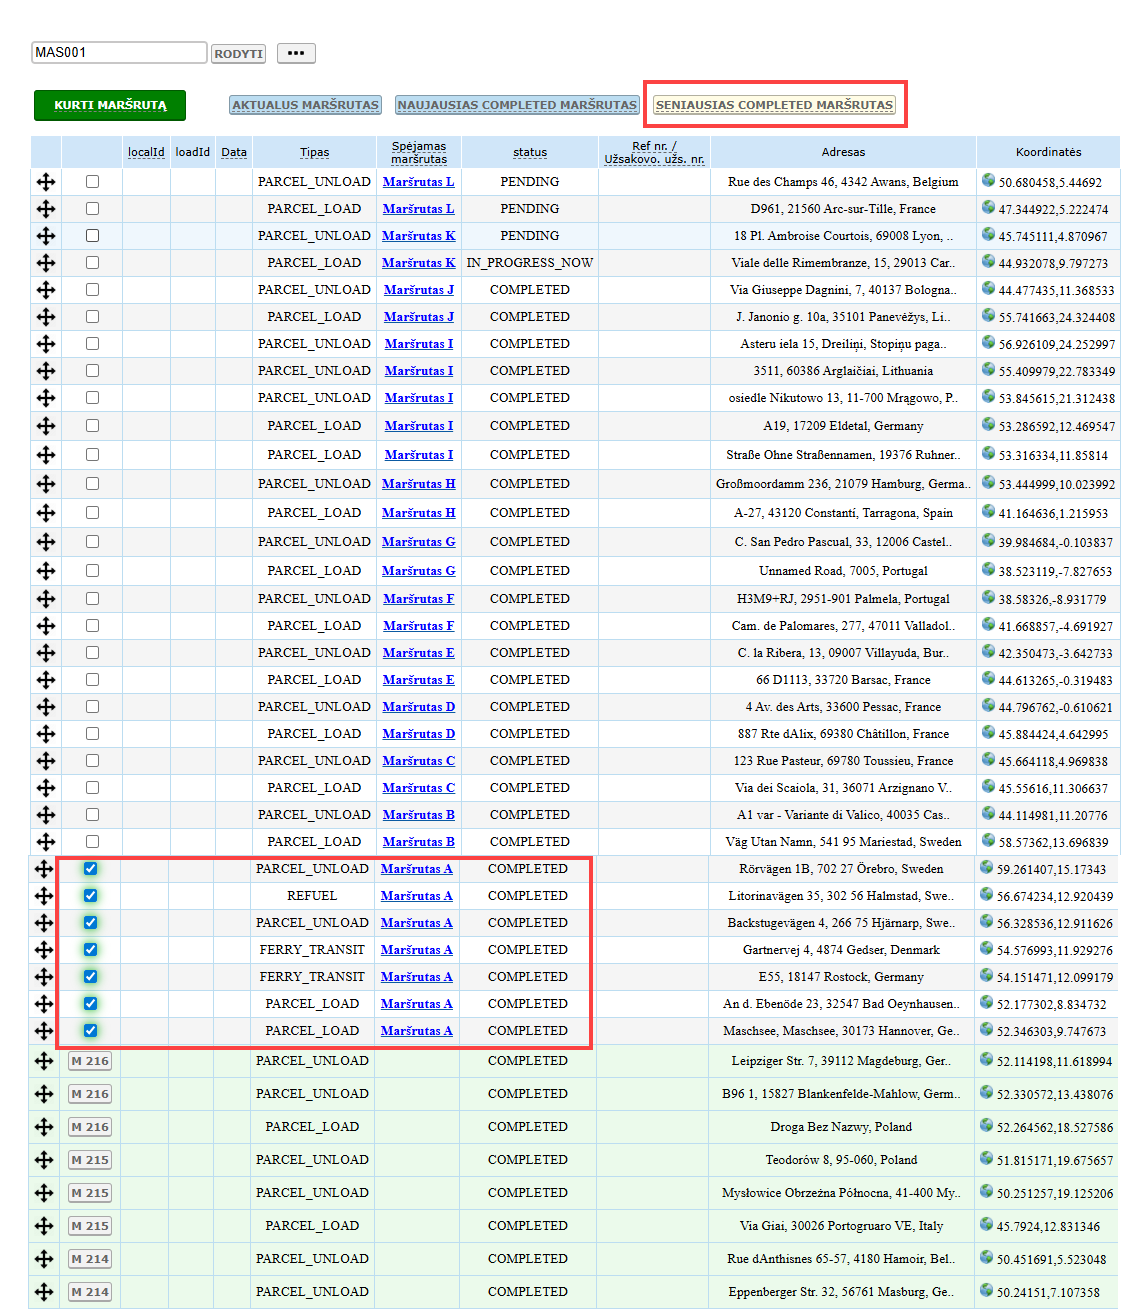Open Maršrutas L link in Awans row
This screenshot has width=1121, height=1309.
click(x=418, y=182)
